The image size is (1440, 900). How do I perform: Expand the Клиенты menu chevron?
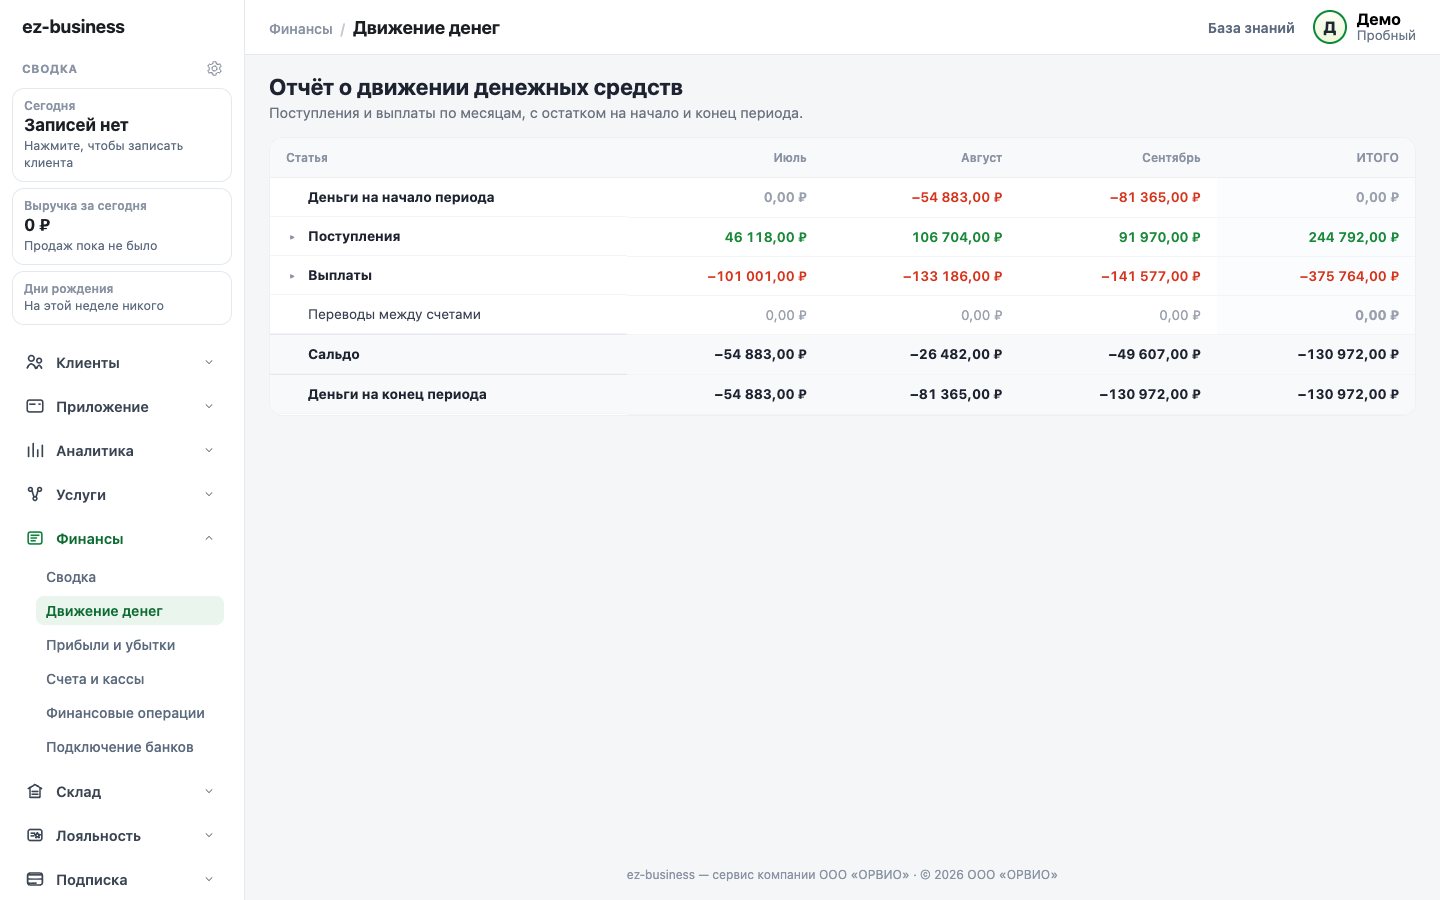point(209,363)
